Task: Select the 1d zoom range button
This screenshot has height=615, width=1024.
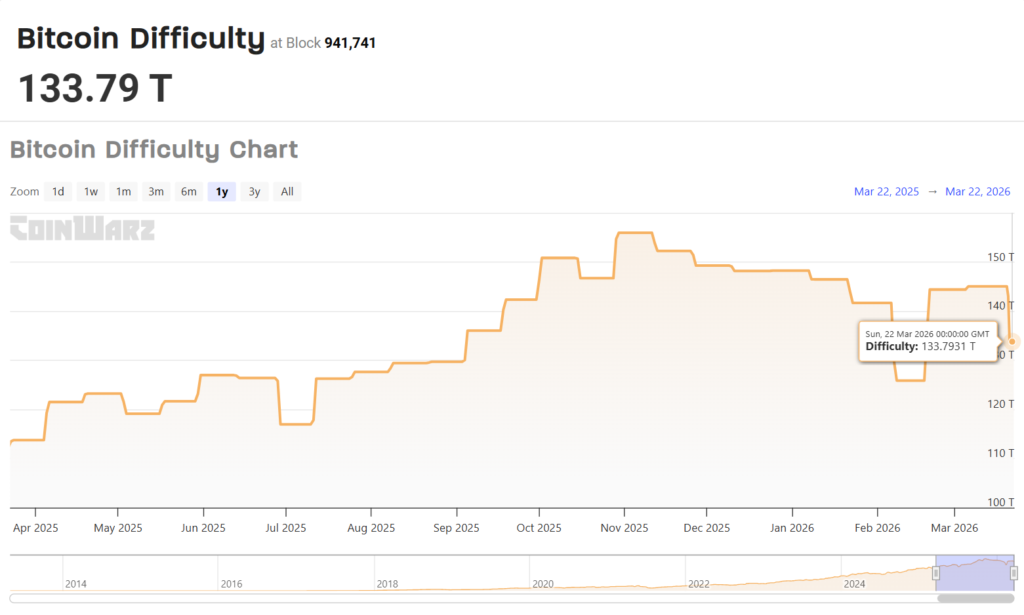Action: pos(58,192)
